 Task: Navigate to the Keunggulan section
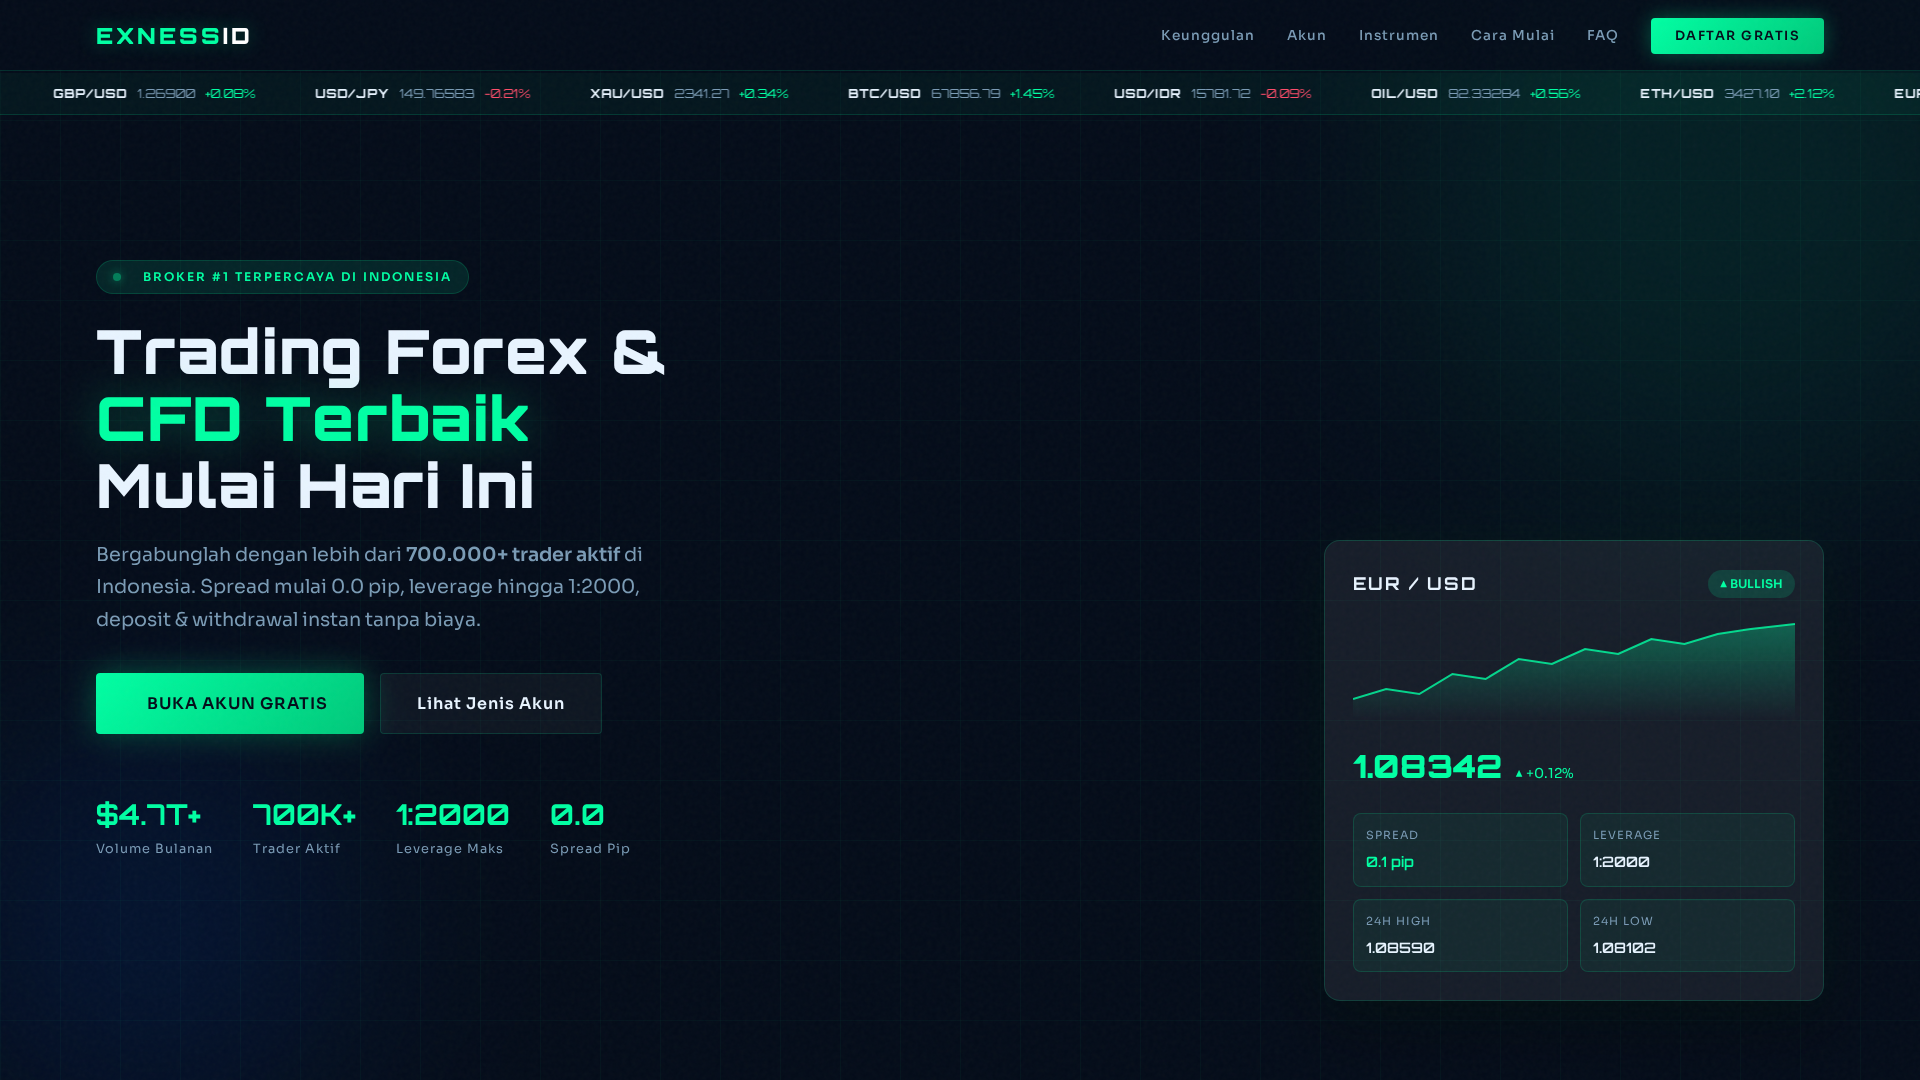tap(1207, 35)
